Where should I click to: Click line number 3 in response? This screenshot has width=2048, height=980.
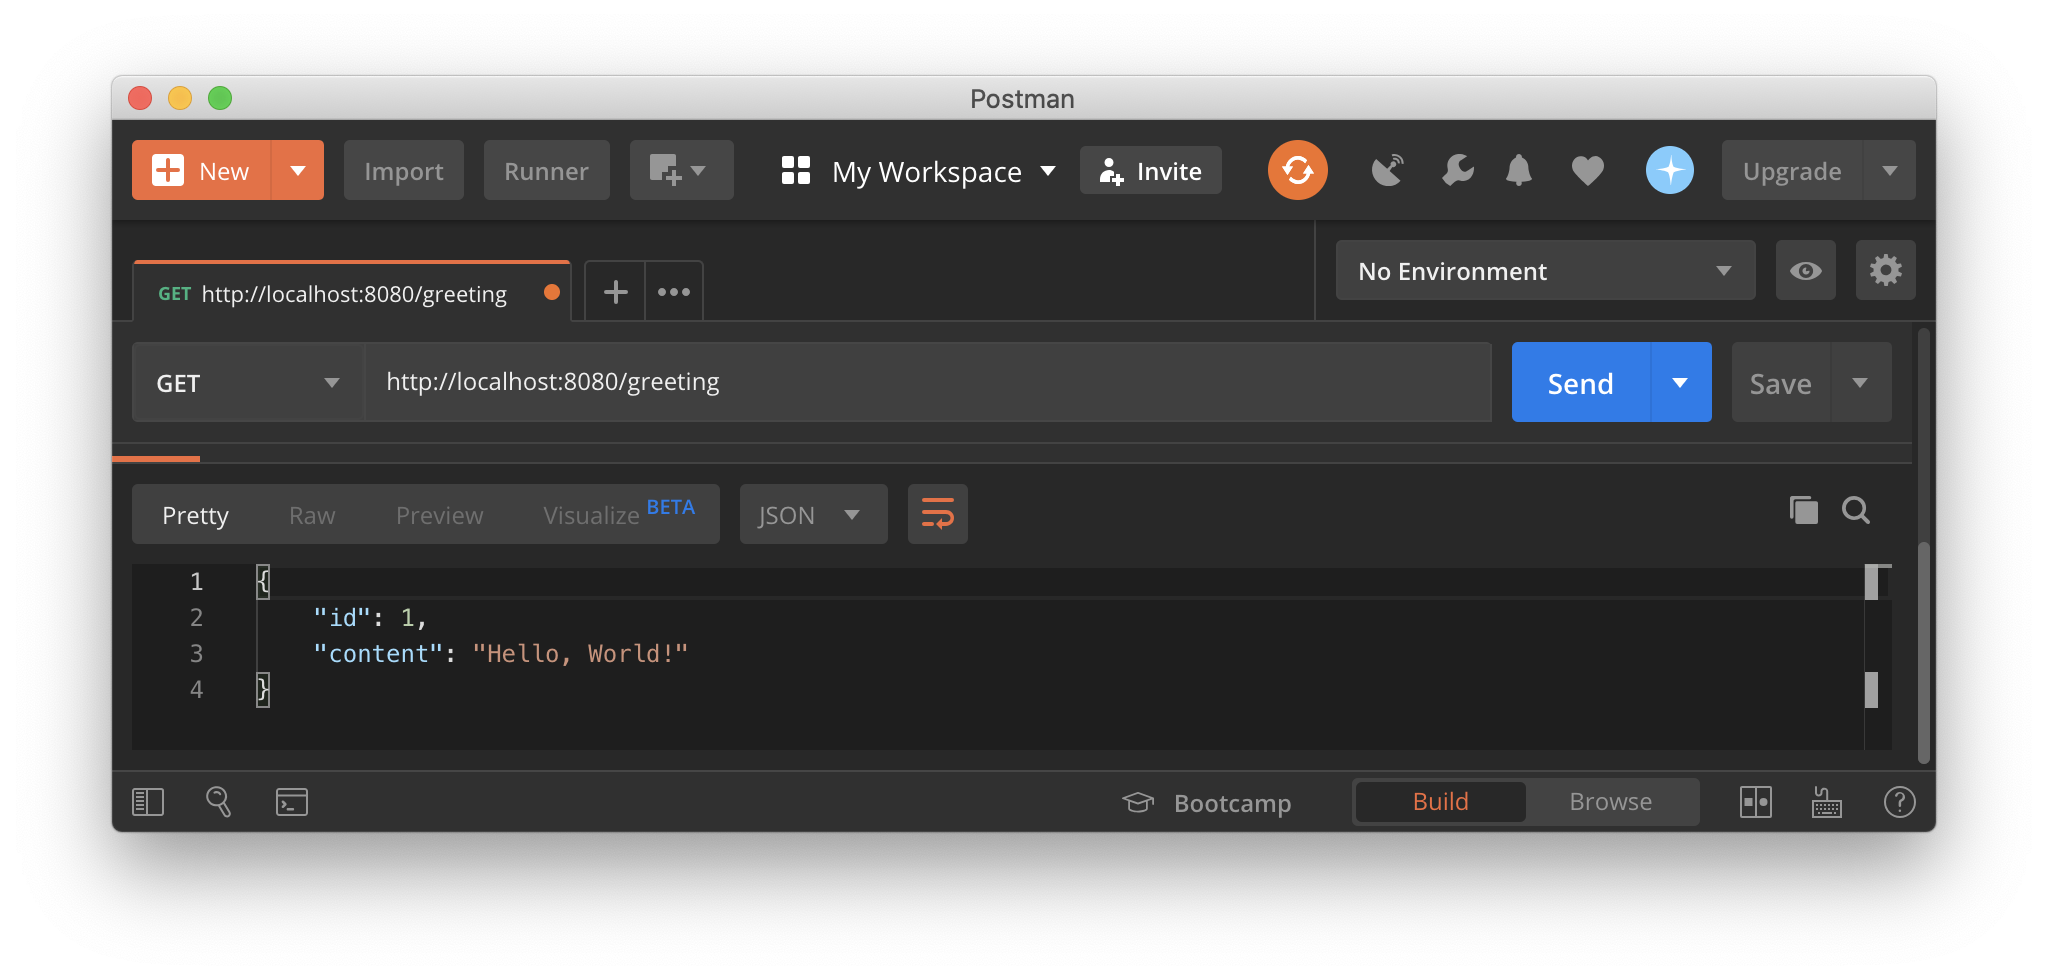point(197,654)
